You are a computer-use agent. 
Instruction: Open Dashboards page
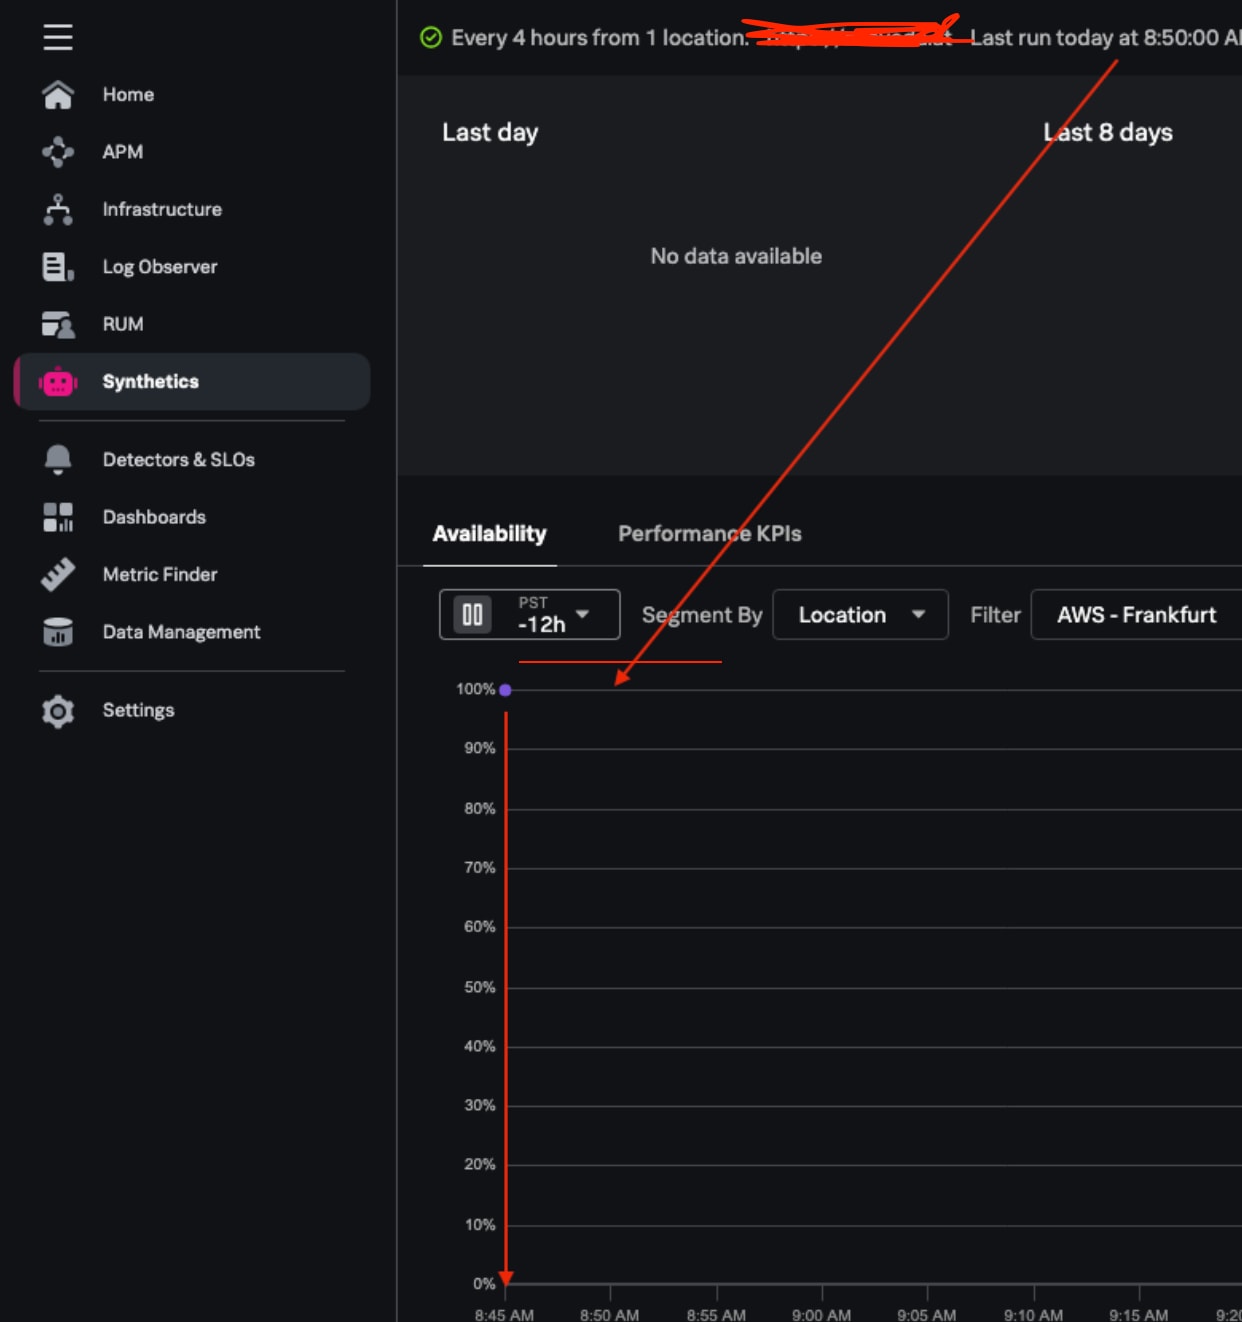(154, 517)
